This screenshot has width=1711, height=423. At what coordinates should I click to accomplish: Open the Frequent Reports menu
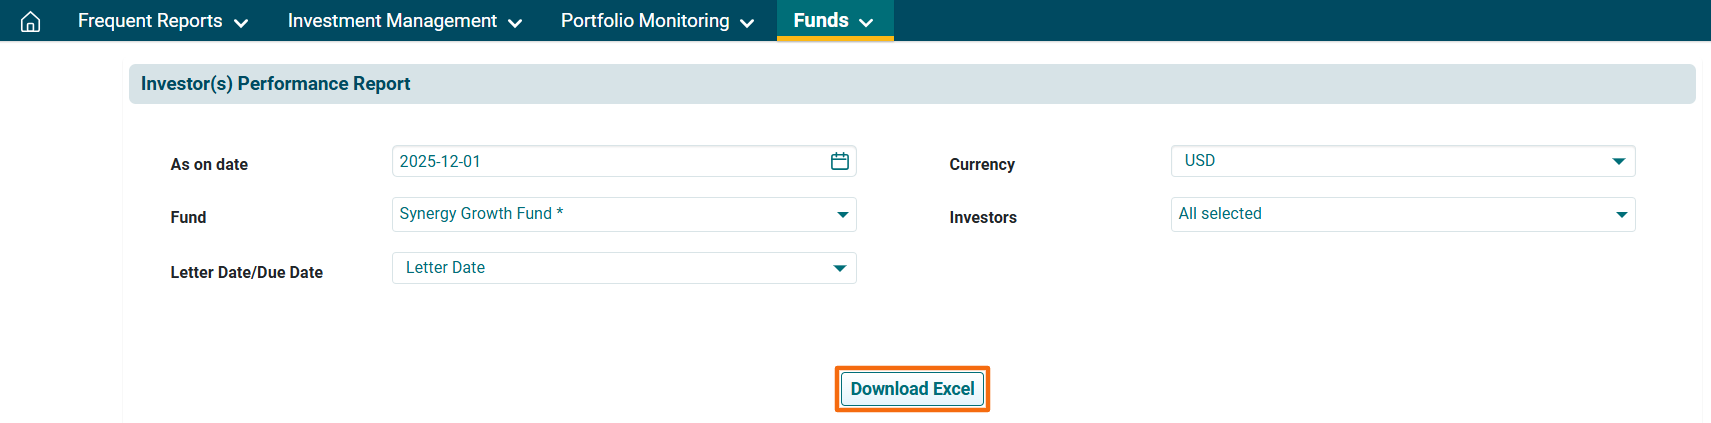coord(150,21)
